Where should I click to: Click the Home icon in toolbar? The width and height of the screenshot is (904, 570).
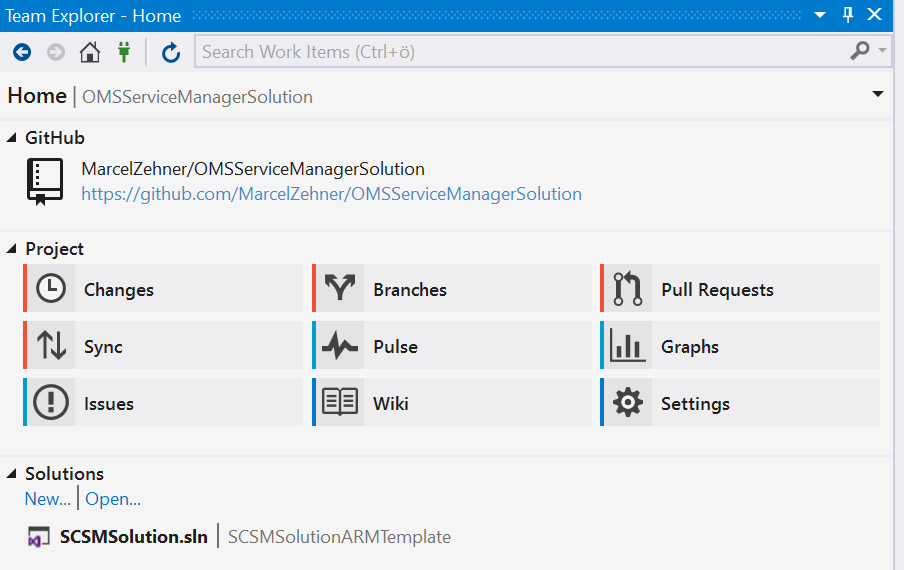click(90, 52)
